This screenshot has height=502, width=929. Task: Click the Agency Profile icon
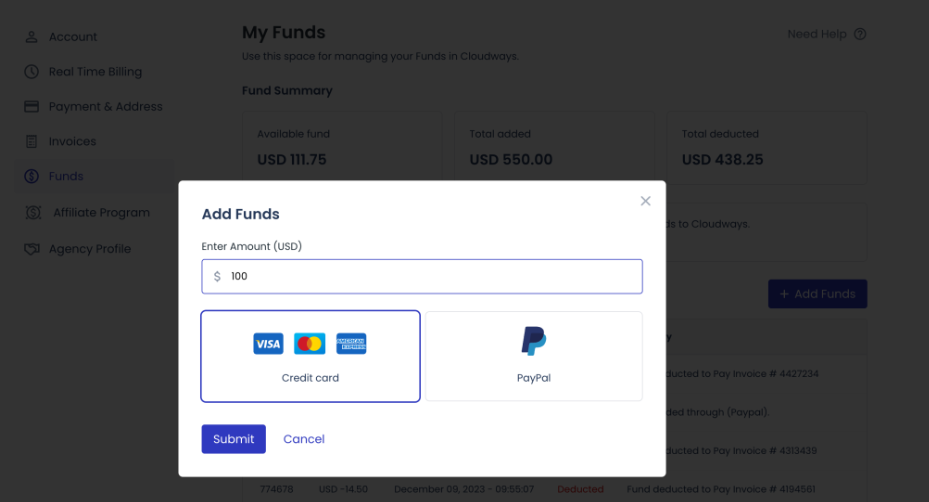pos(31,249)
